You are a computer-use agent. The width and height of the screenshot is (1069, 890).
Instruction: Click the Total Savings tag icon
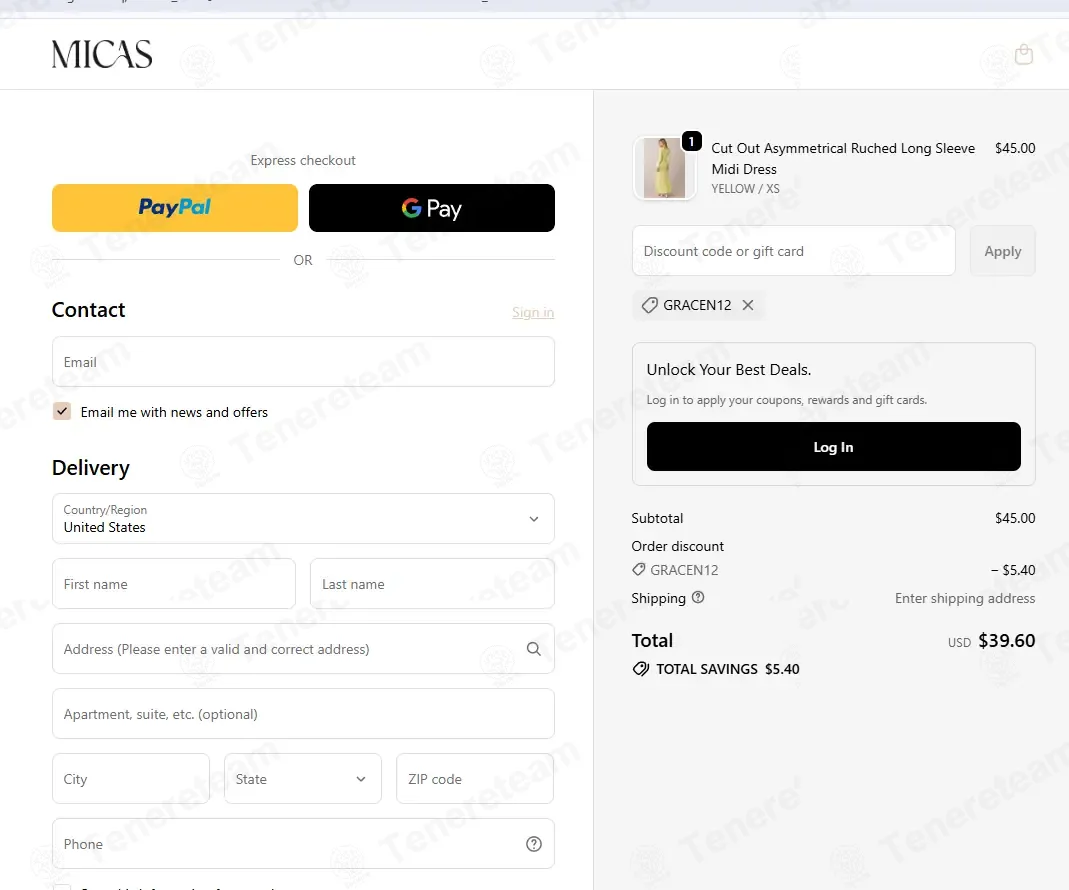(x=641, y=669)
